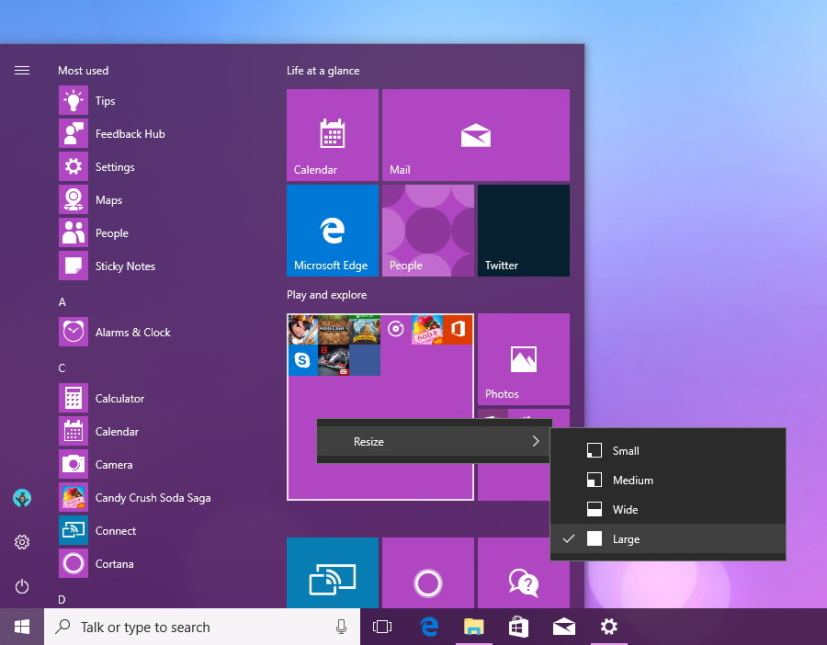Viewport: 827px width, 645px height.
Task: Open Mail from the taskbar
Action: (x=564, y=627)
